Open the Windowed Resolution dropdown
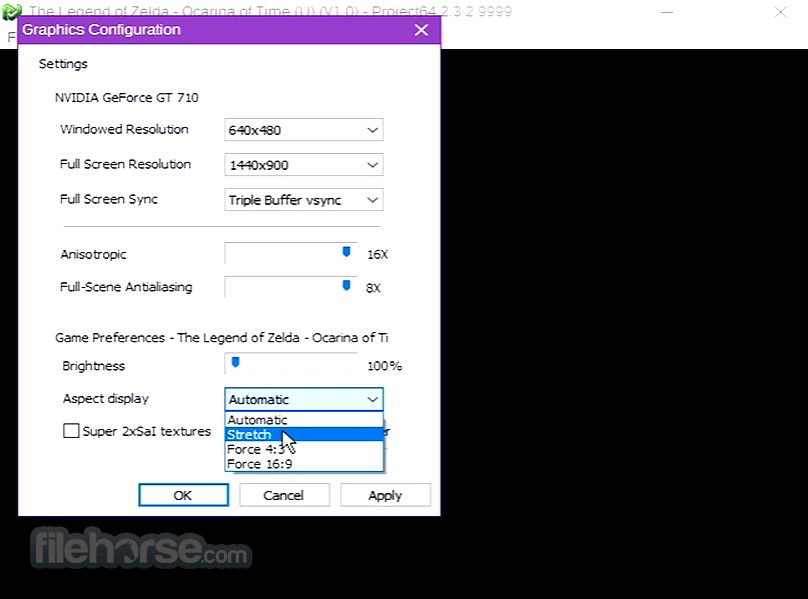This screenshot has height=599, width=808. pos(304,130)
